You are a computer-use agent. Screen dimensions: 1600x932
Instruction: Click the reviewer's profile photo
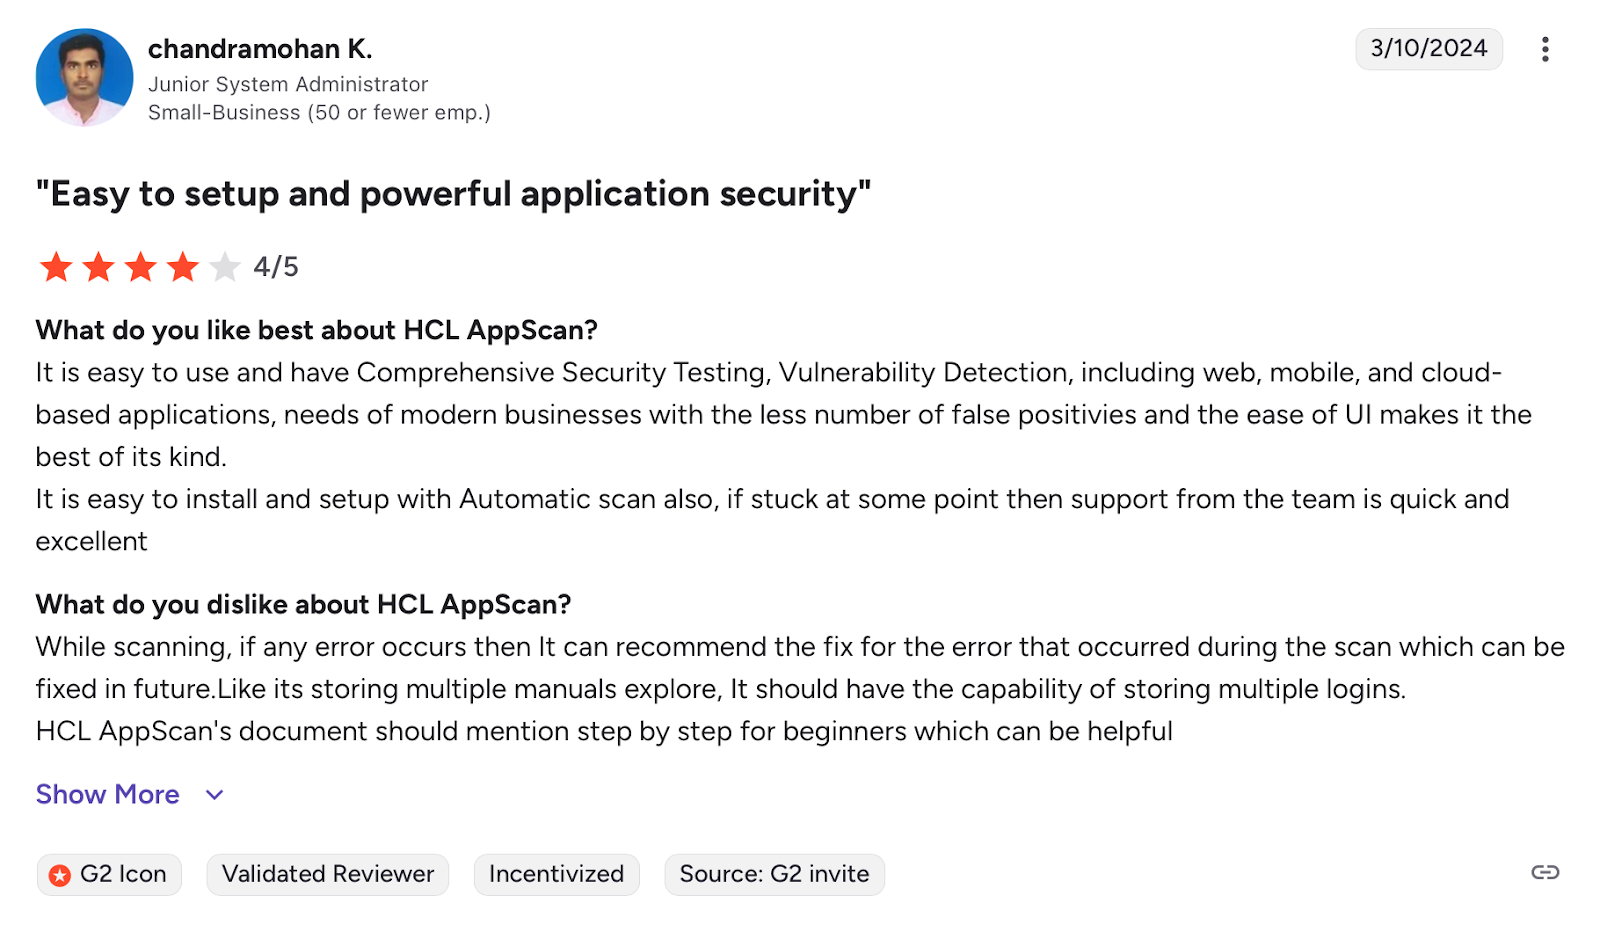[84, 76]
